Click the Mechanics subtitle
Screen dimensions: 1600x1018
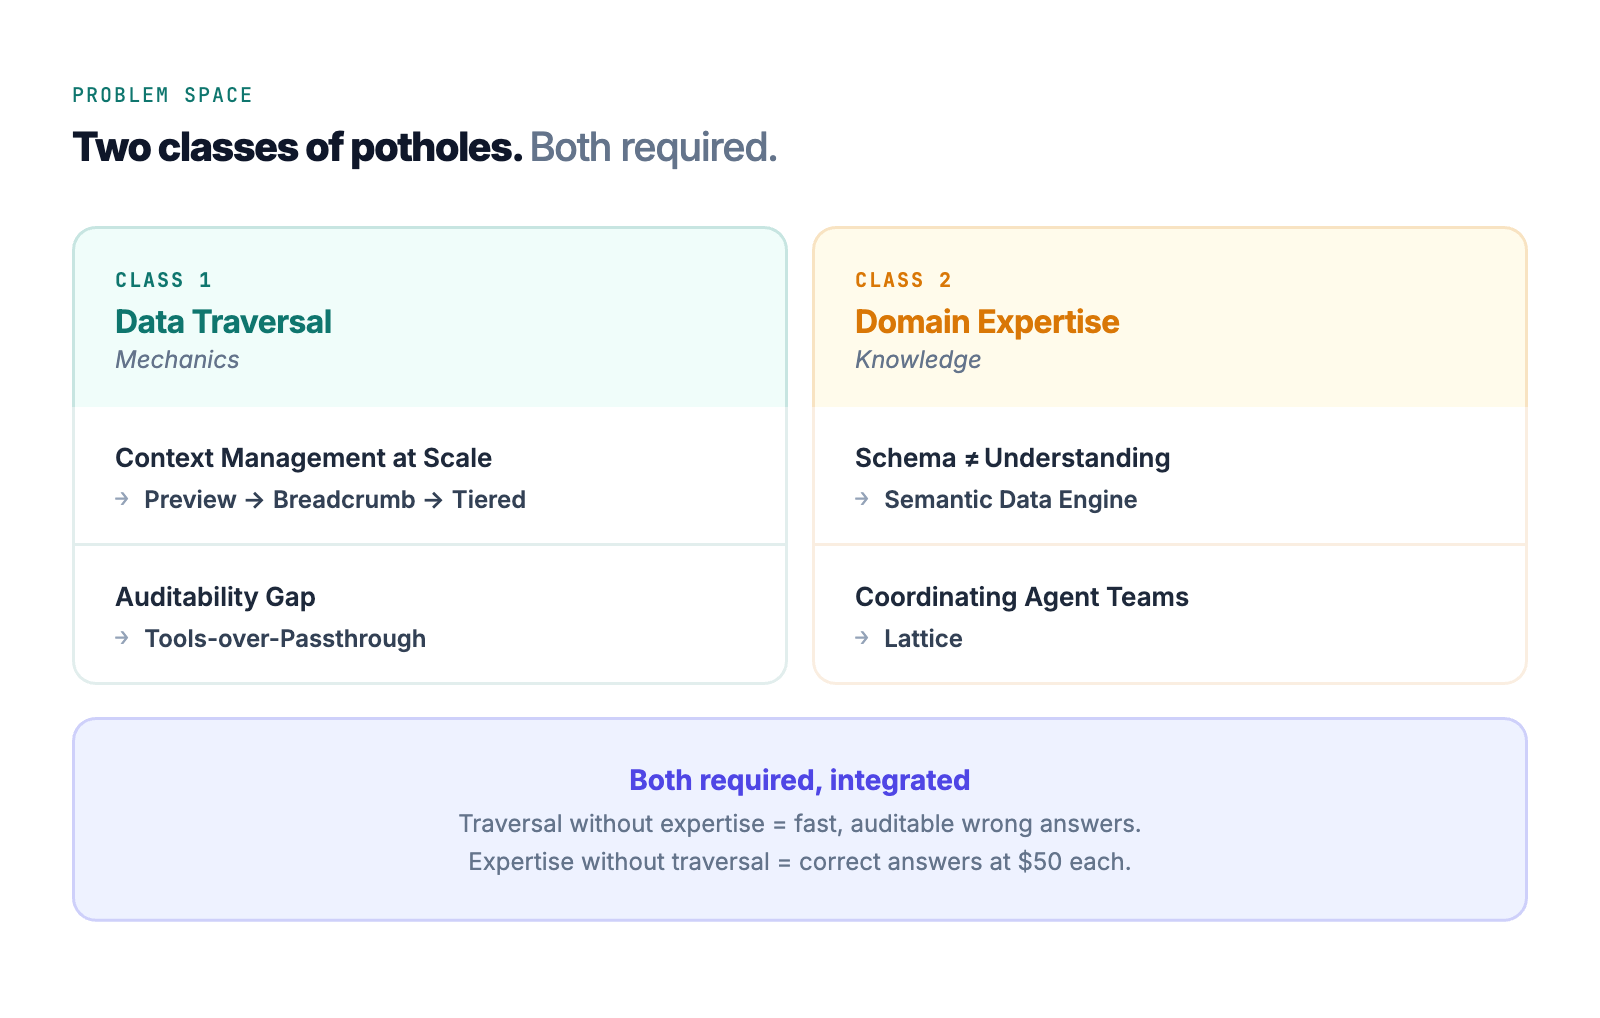pyautogui.click(x=177, y=360)
